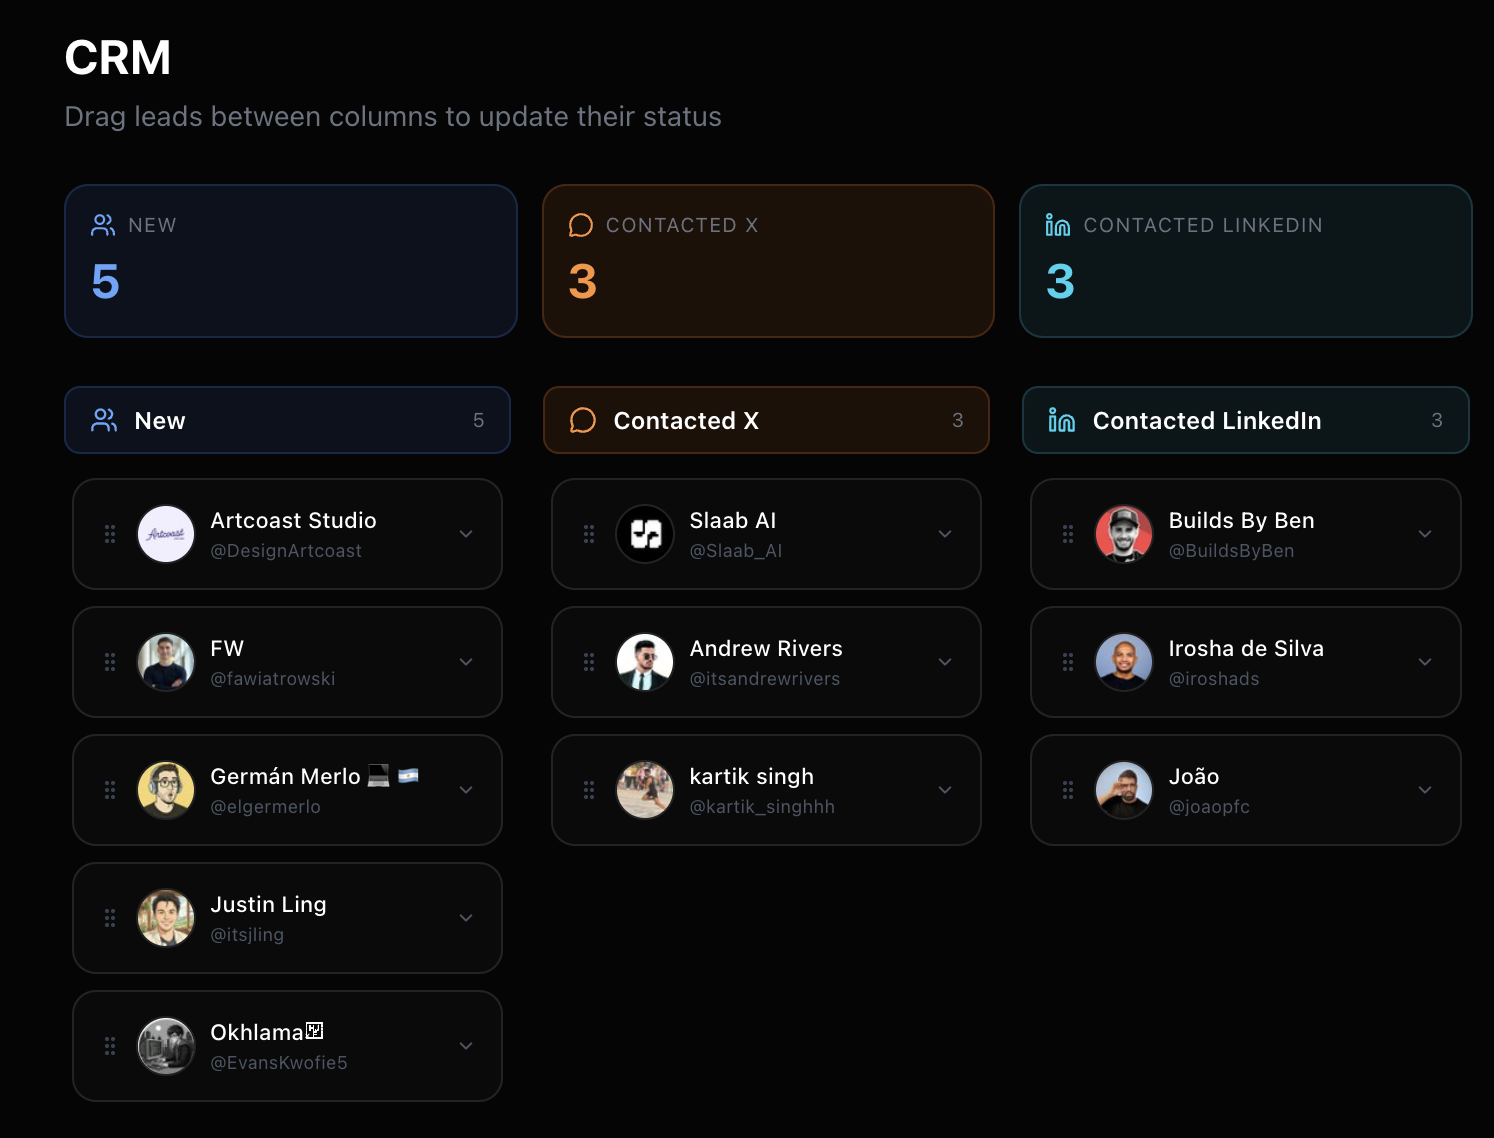Select the CONTACTED LINKEDIN summary card
The width and height of the screenshot is (1494, 1138).
click(x=1245, y=261)
